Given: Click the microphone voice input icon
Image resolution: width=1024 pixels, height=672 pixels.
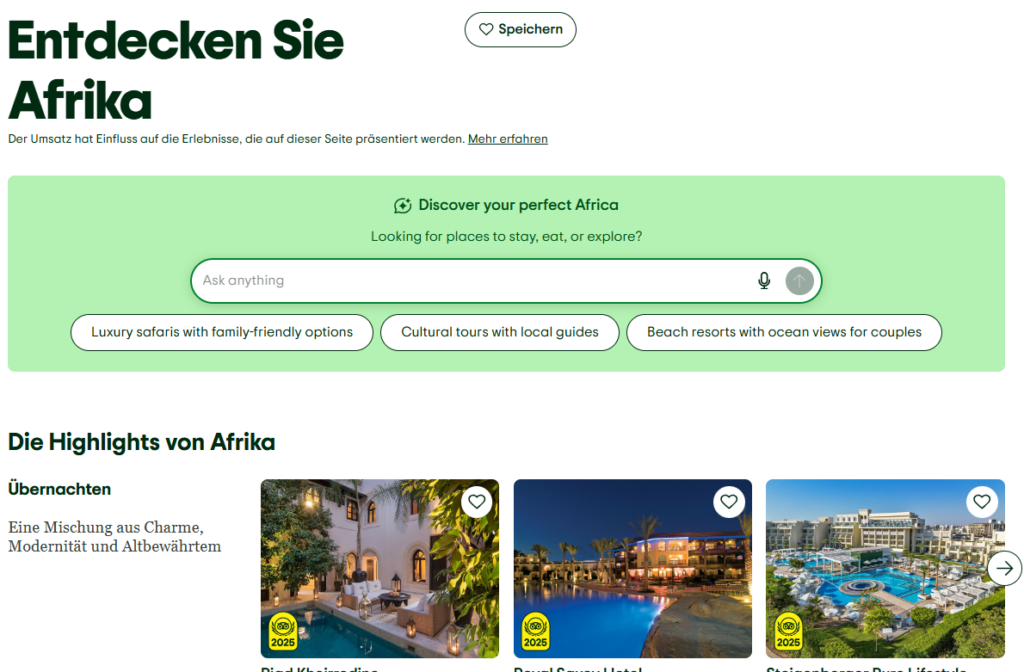Looking at the screenshot, I should 763,281.
